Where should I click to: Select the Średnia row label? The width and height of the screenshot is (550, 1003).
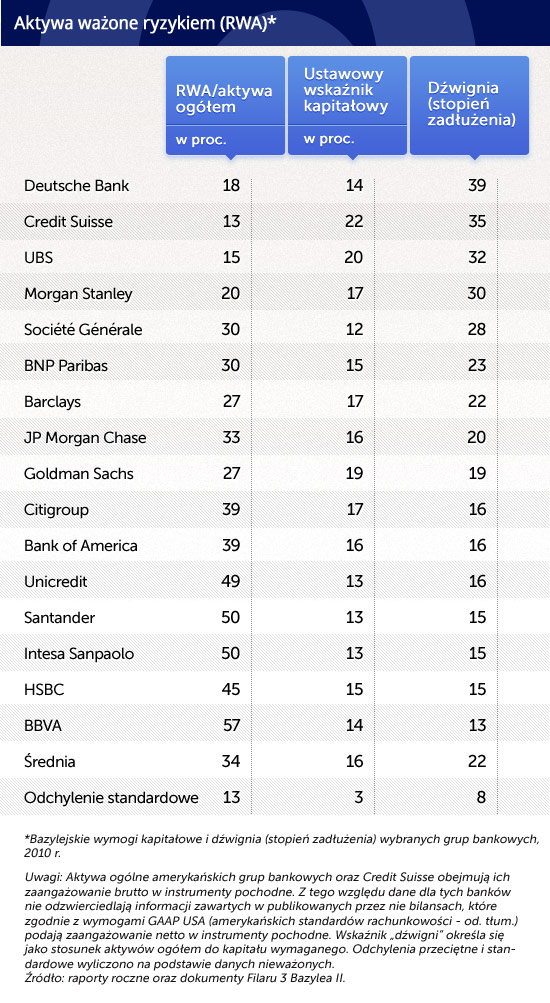click(49, 761)
